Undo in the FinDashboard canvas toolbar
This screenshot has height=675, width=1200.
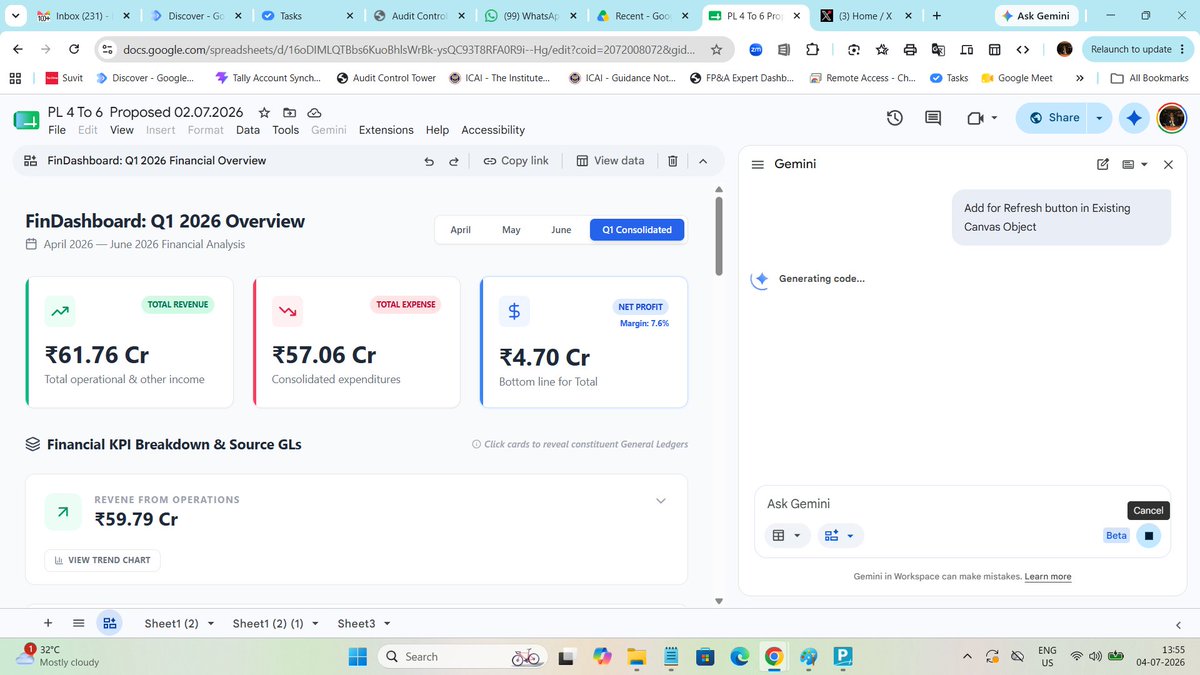click(x=429, y=161)
